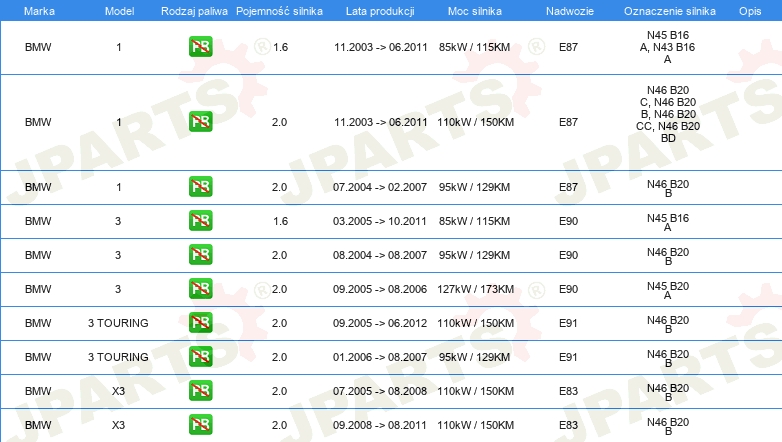Select 2.0 capacity in 08.2004 -> 08.2007 row
This screenshot has height=442, width=782.
pos(279,255)
